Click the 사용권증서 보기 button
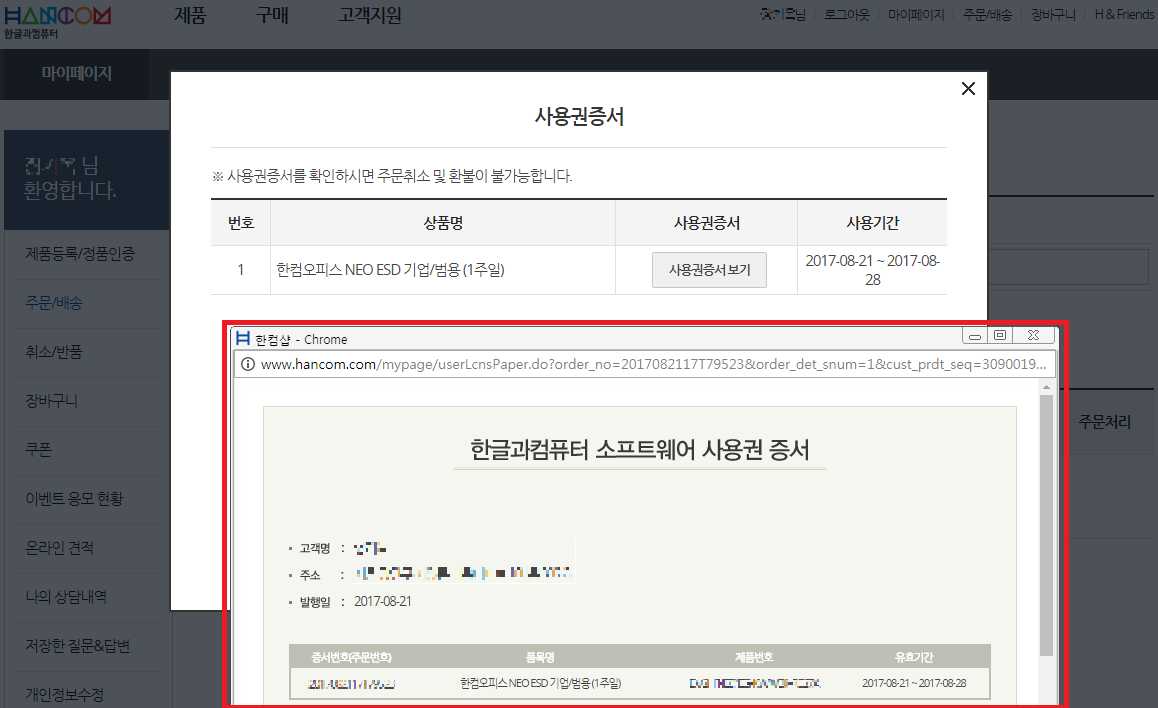The width and height of the screenshot is (1158, 708). [x=709, y=270]
